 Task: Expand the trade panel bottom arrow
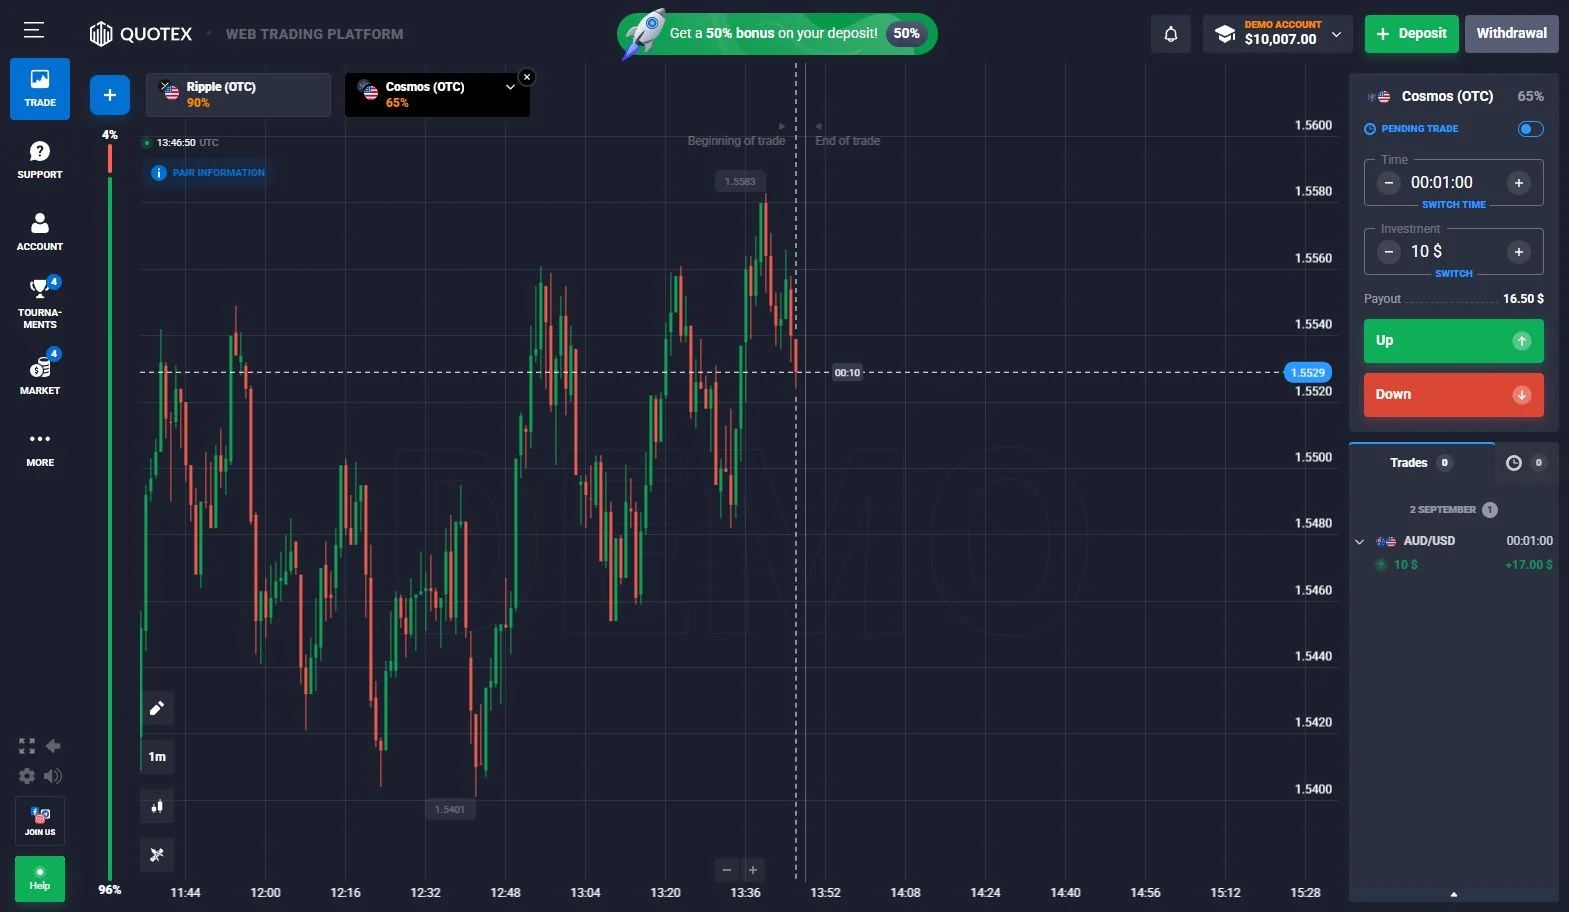coord(1454,894)
